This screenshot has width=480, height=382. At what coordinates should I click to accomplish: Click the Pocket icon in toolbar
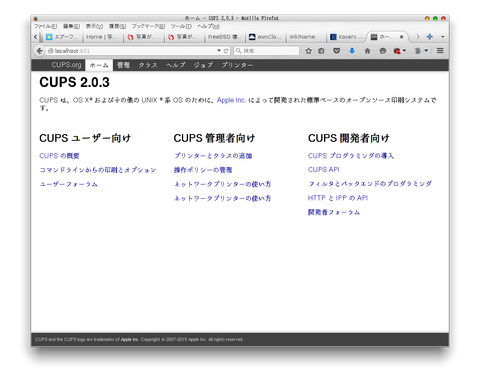pos(337,51)
